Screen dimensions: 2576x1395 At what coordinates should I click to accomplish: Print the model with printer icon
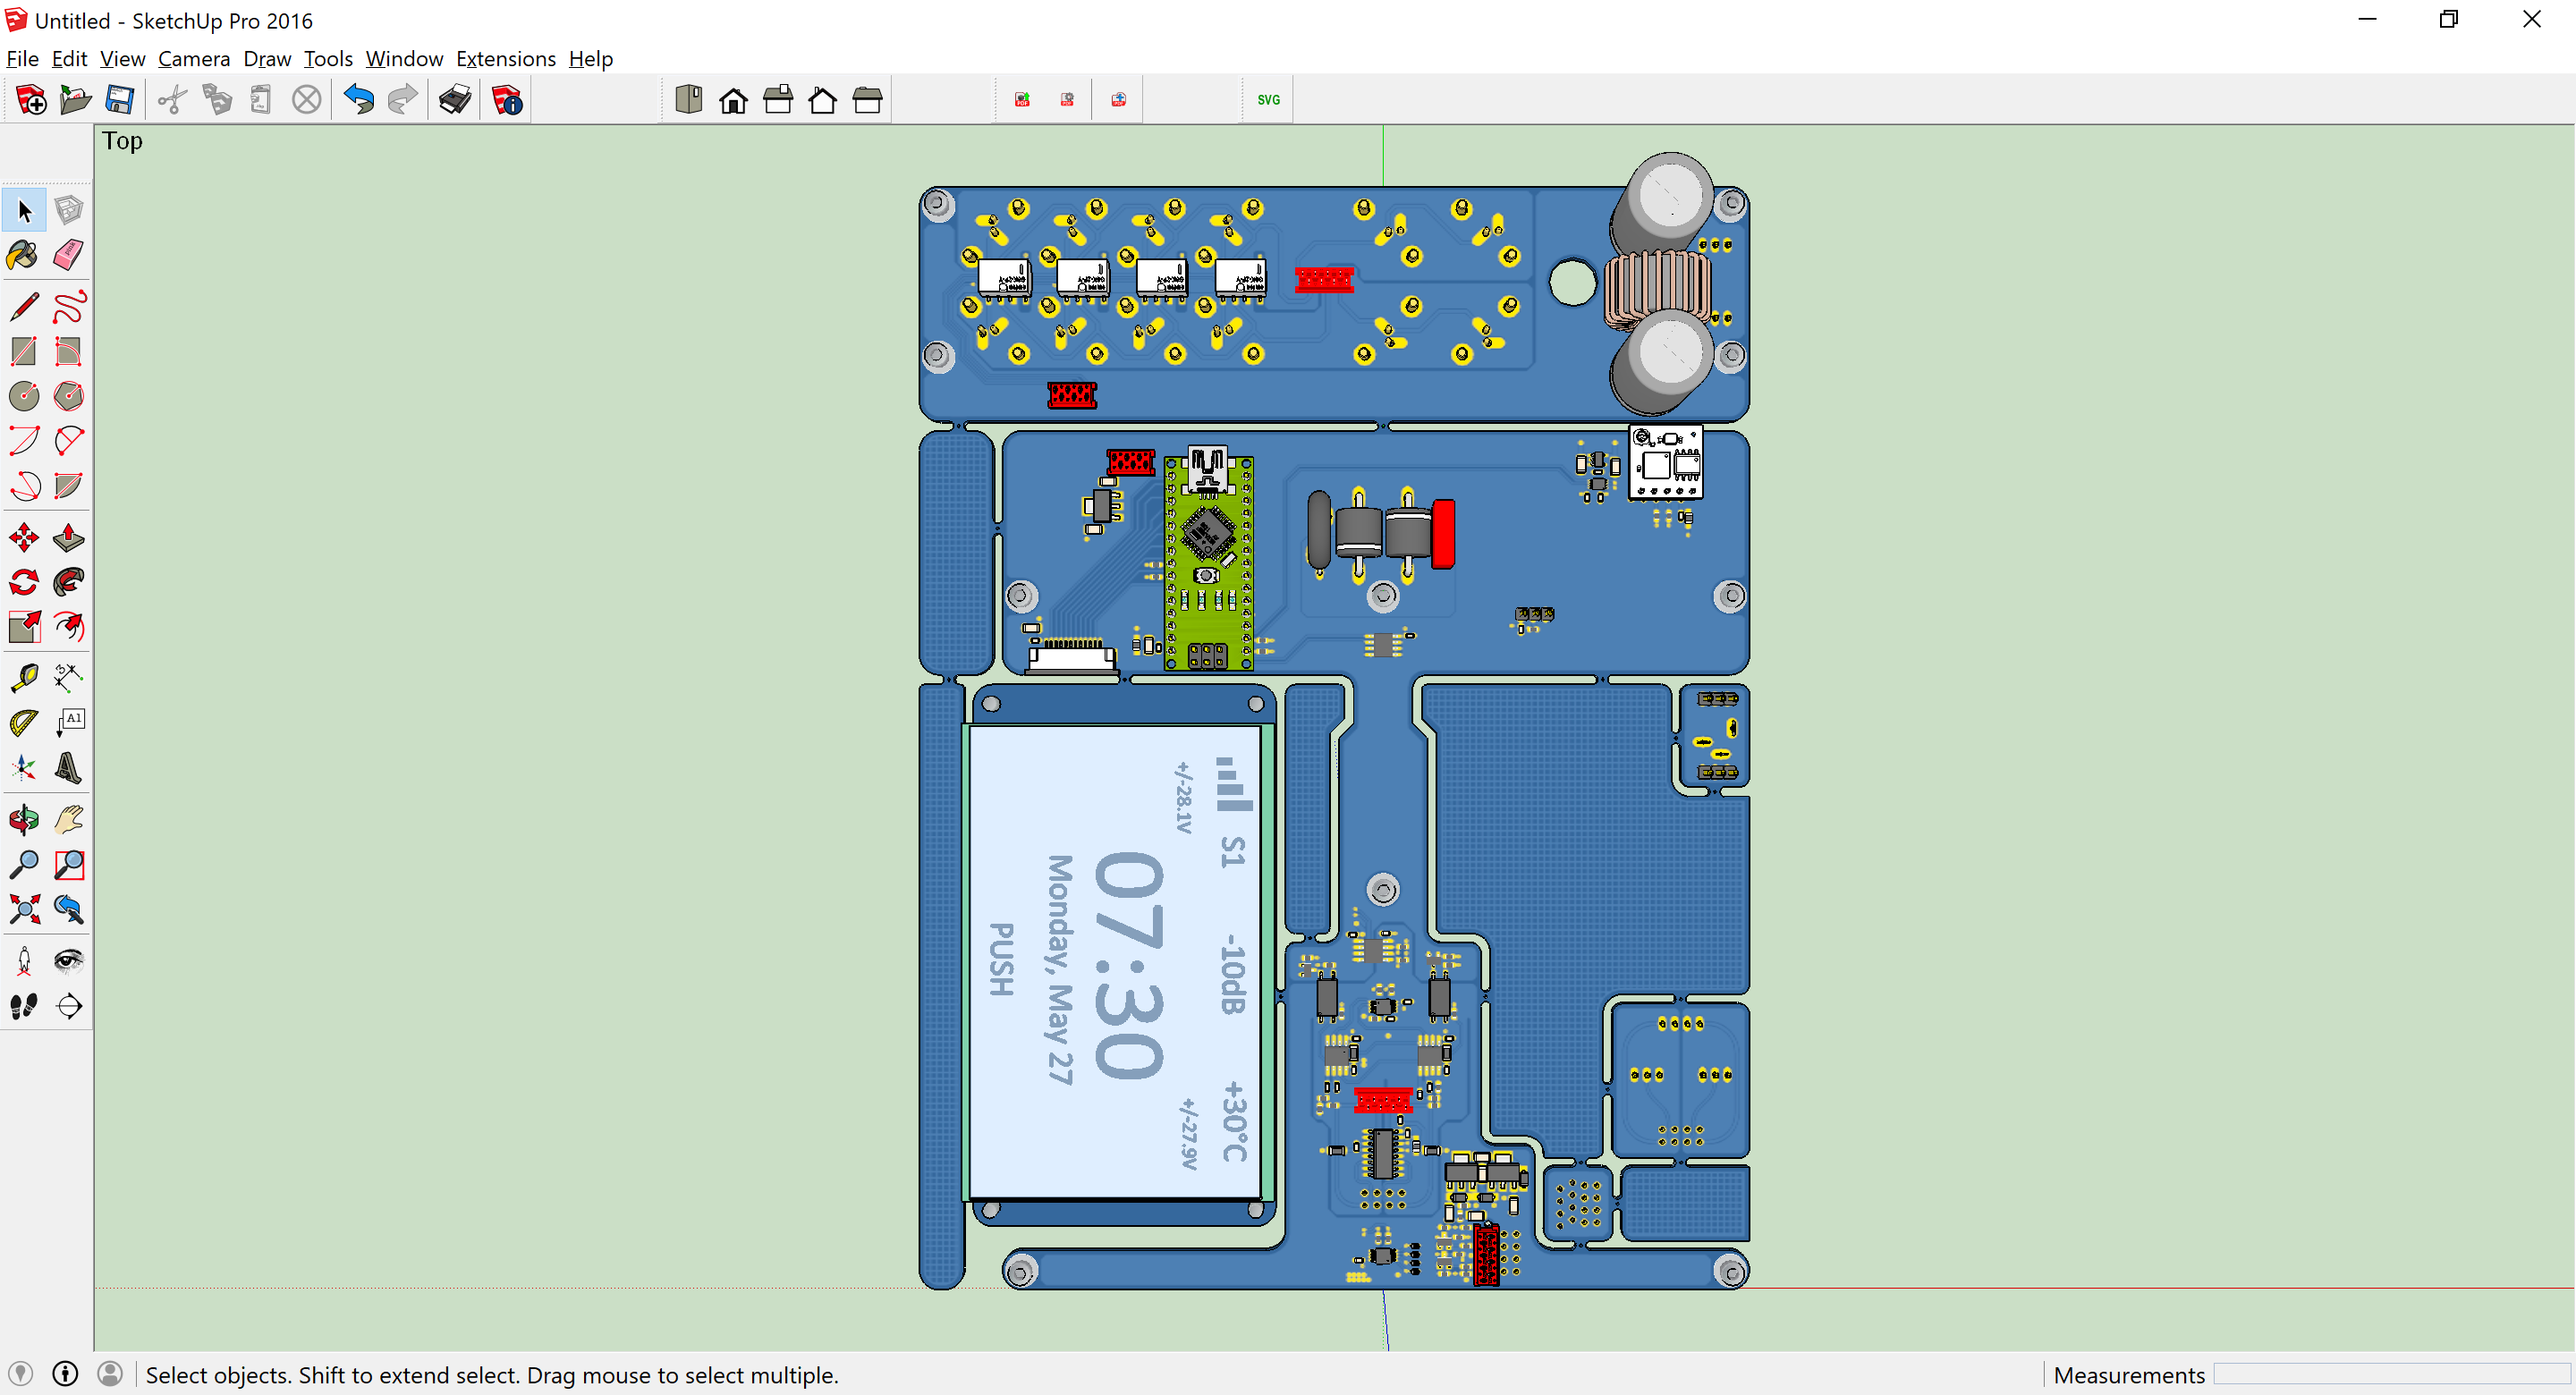pyautogui.click(x=455, y=100)
